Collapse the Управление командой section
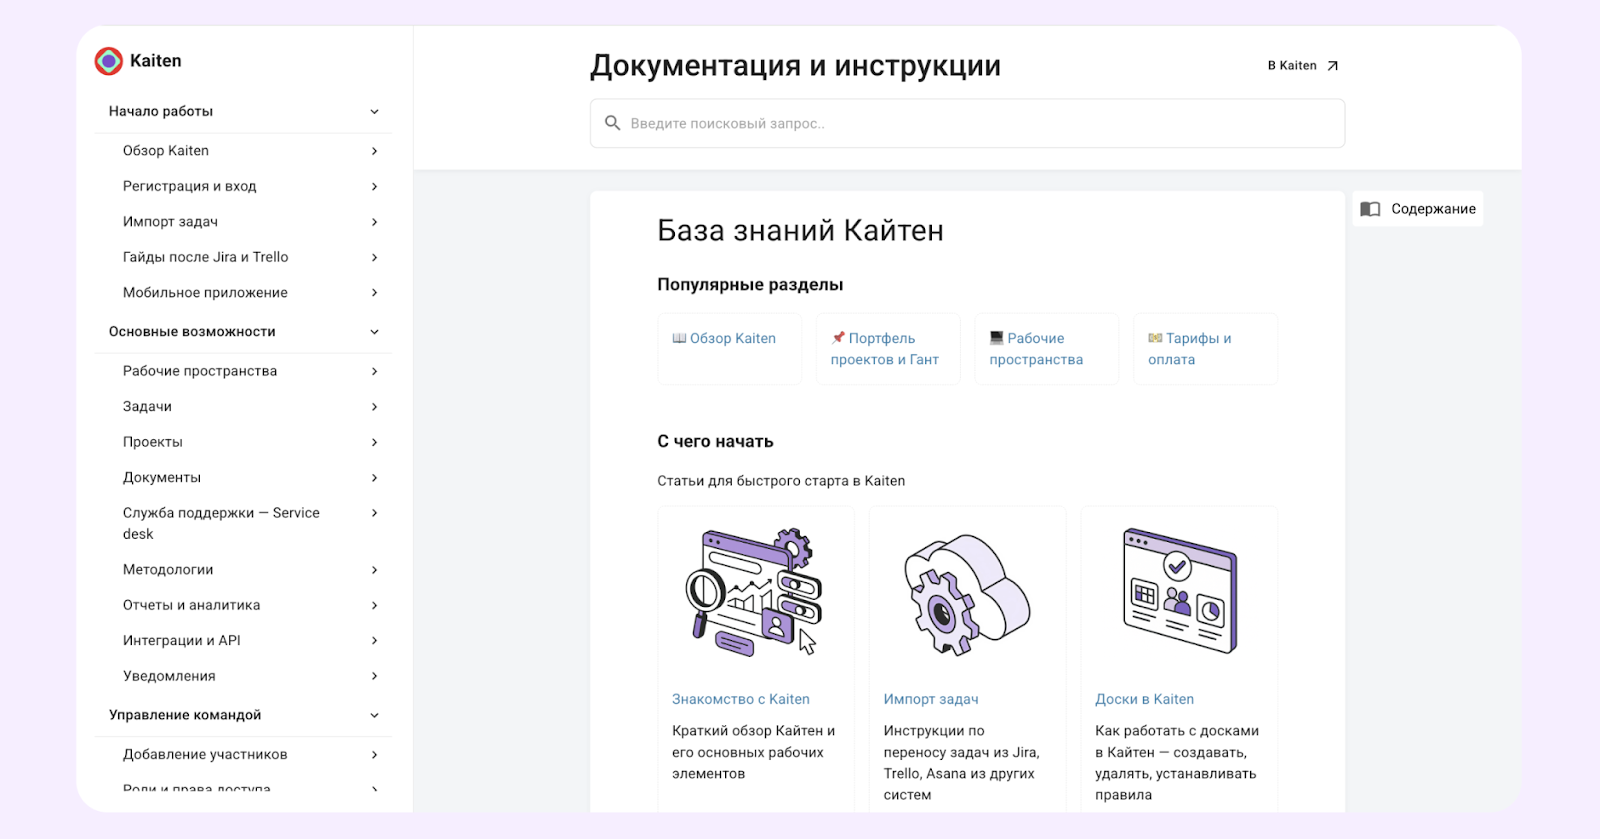1600x839 pixels. pos(375,715)
